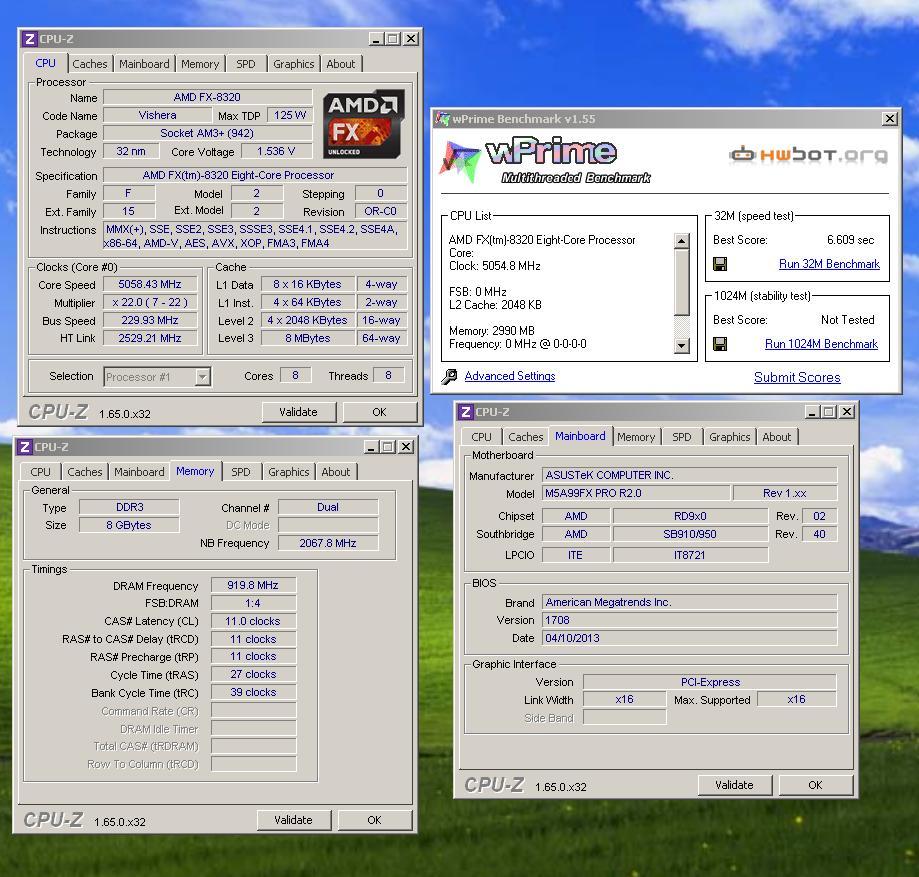Image resolution: width=919 pixels, height=877 pixels.
Task: Click HT Link value 2529.21 MHz
Action: pyautogui.click(x=150, y=338)
